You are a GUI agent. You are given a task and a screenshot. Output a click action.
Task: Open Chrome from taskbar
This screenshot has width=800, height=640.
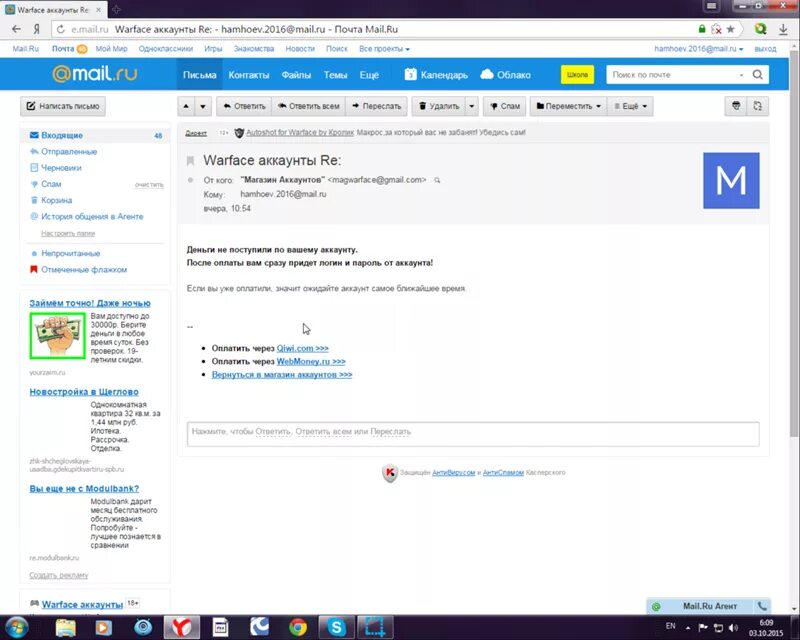point(297,627)
